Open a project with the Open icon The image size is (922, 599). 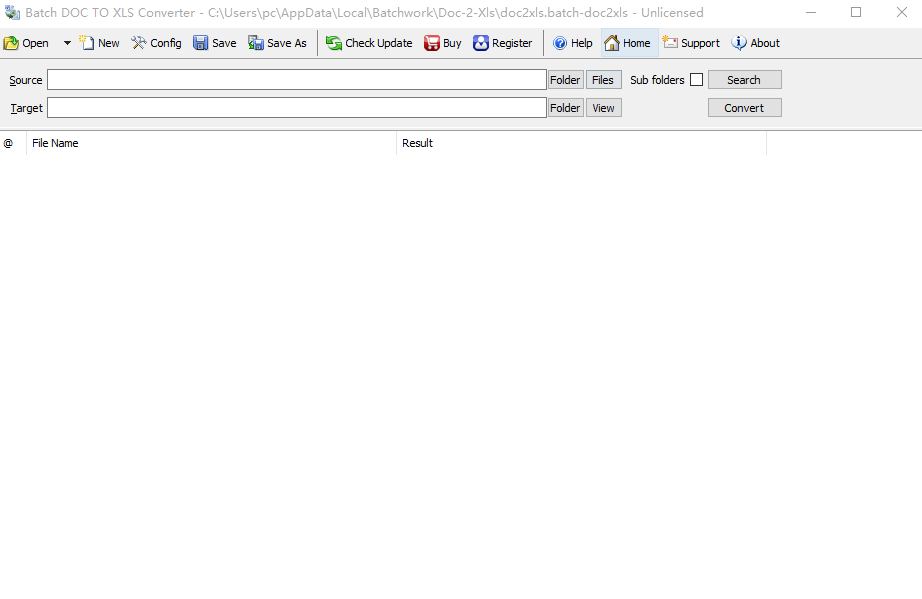(x=26, y=43)
